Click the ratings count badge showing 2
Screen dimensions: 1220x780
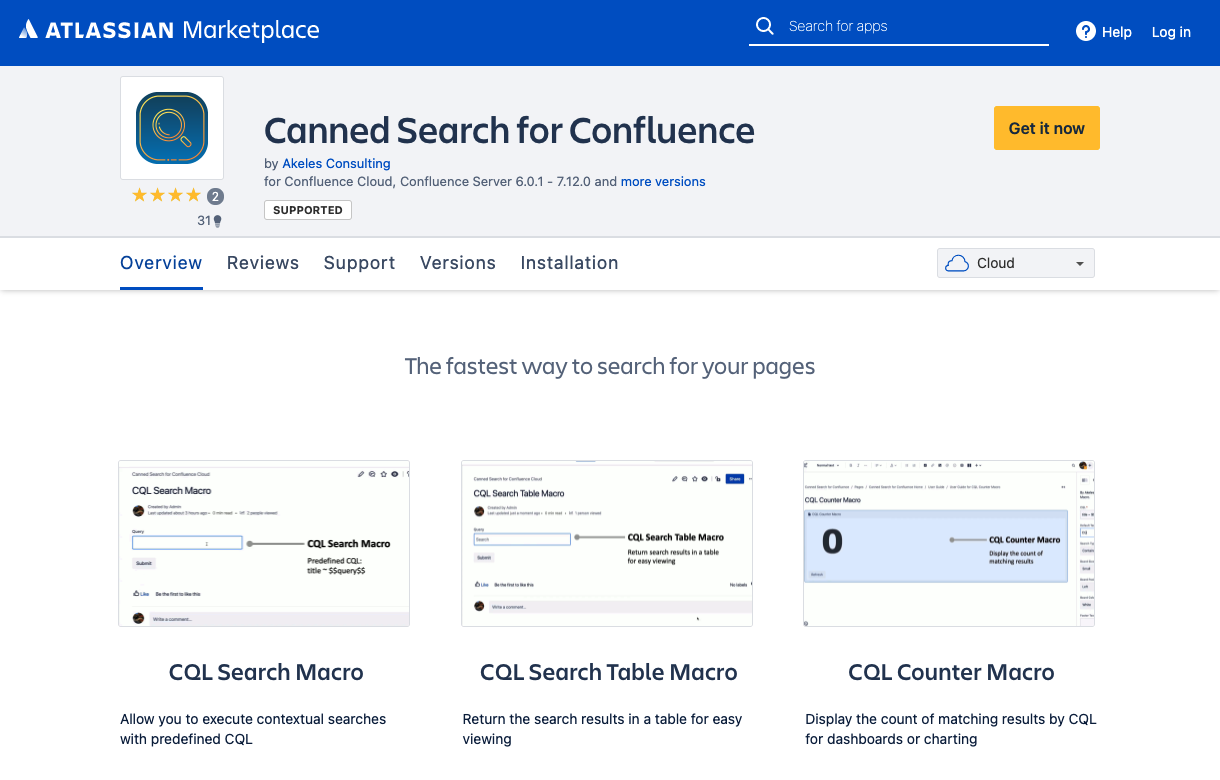215,196
